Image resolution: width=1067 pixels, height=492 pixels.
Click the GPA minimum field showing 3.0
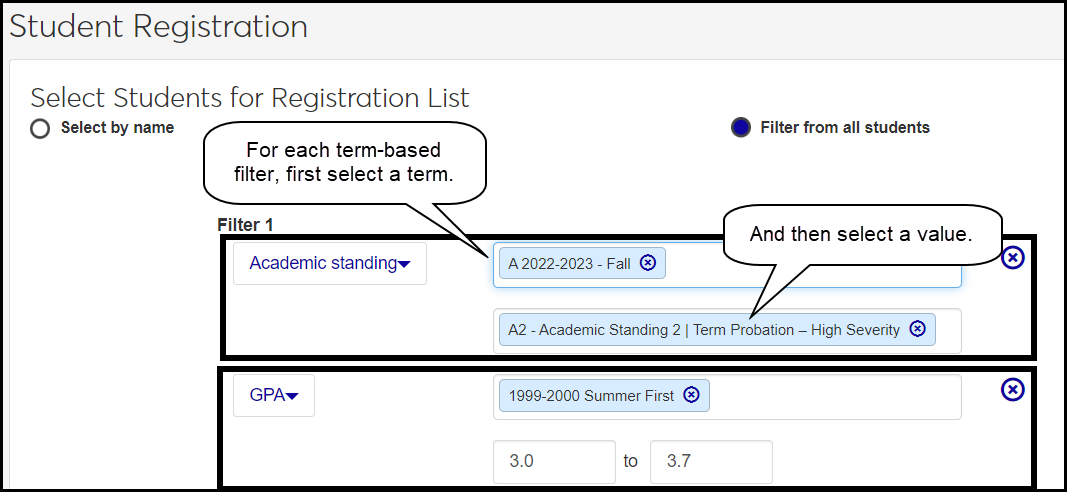coord(554,461)
